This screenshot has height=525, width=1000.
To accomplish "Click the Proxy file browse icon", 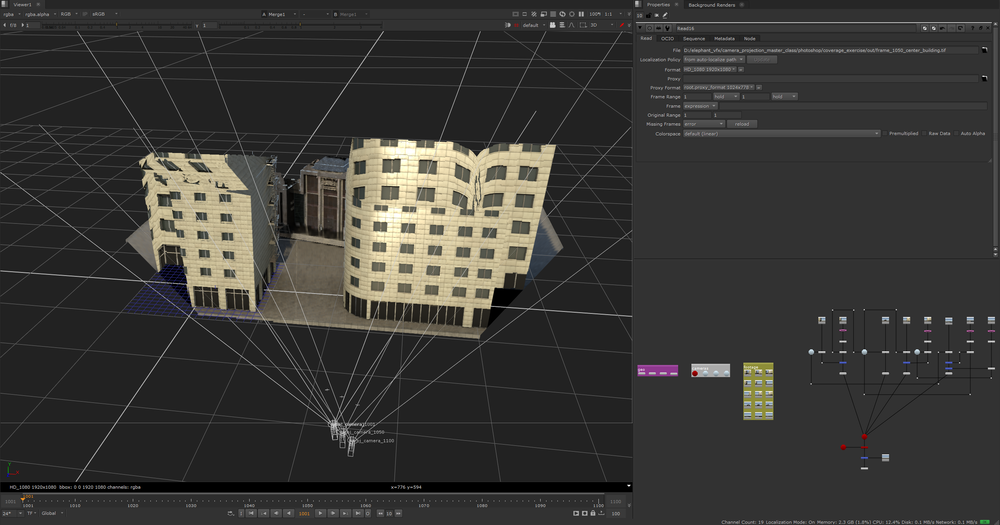I will [985, 78].
